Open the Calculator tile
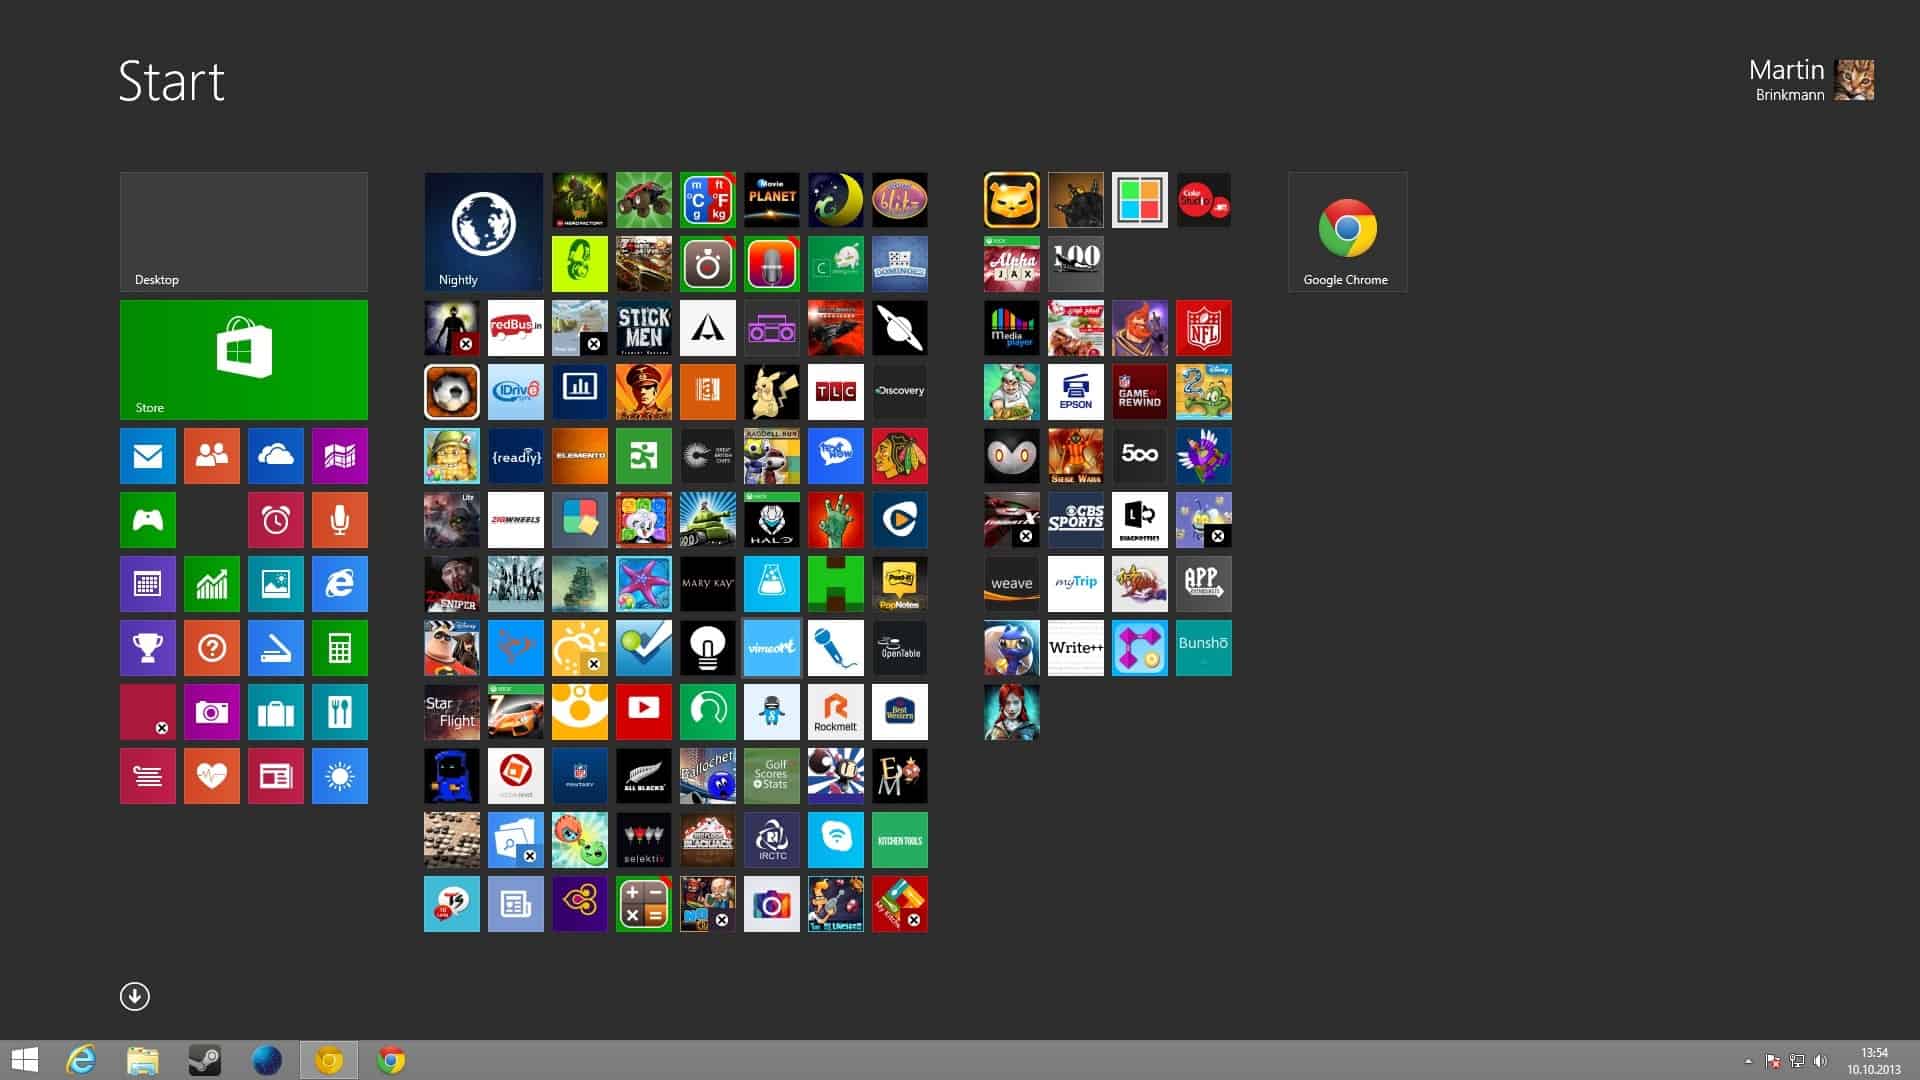Screen dimensions: 1920x1080 340,647
